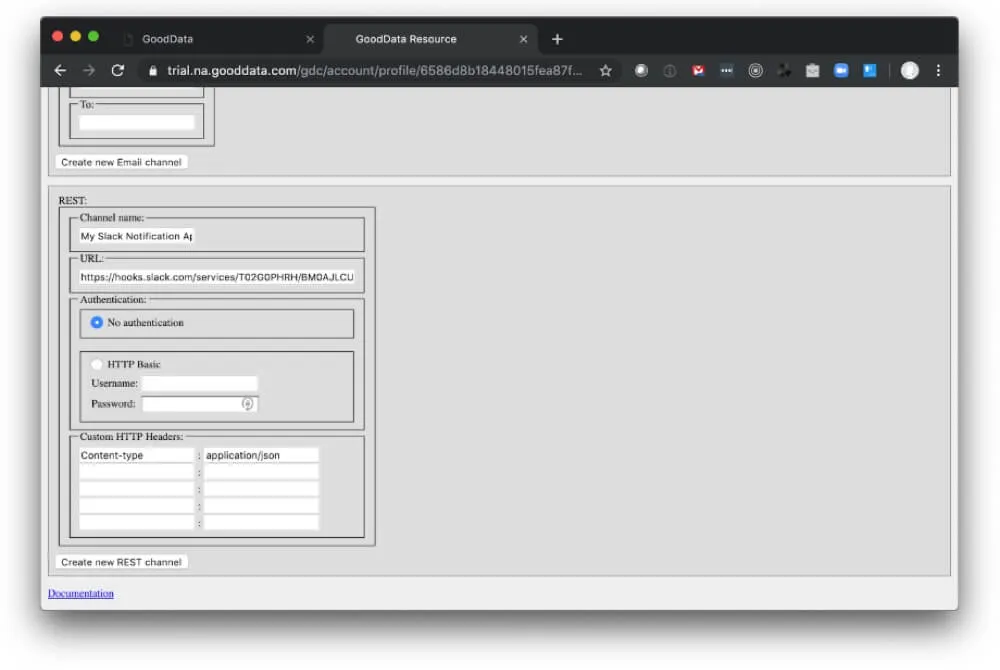Bookmark this page using the star icon
Screen dimensions: 1000x670
click(x=606, y=71)
